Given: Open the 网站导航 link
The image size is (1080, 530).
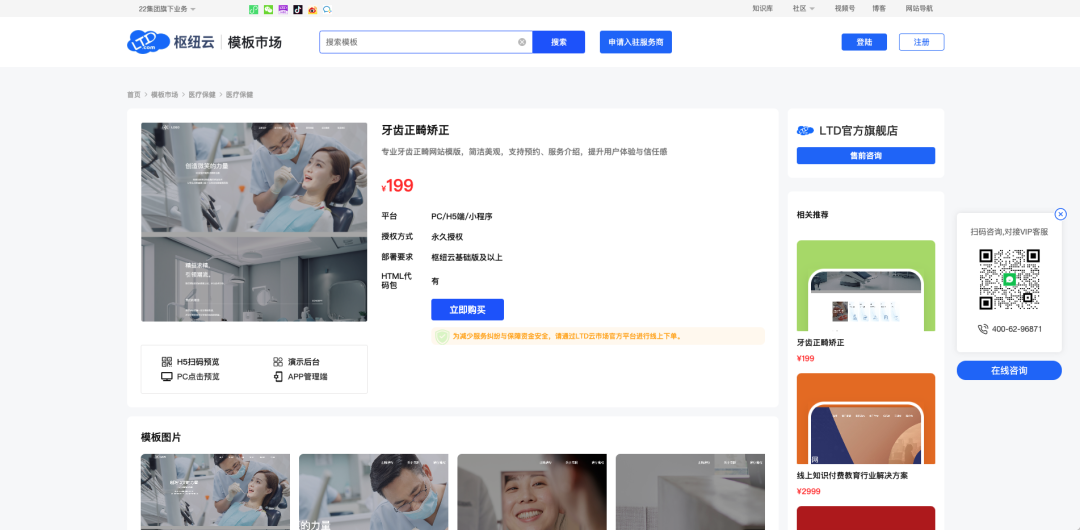Looking at the screenshot, I should 919,9.
